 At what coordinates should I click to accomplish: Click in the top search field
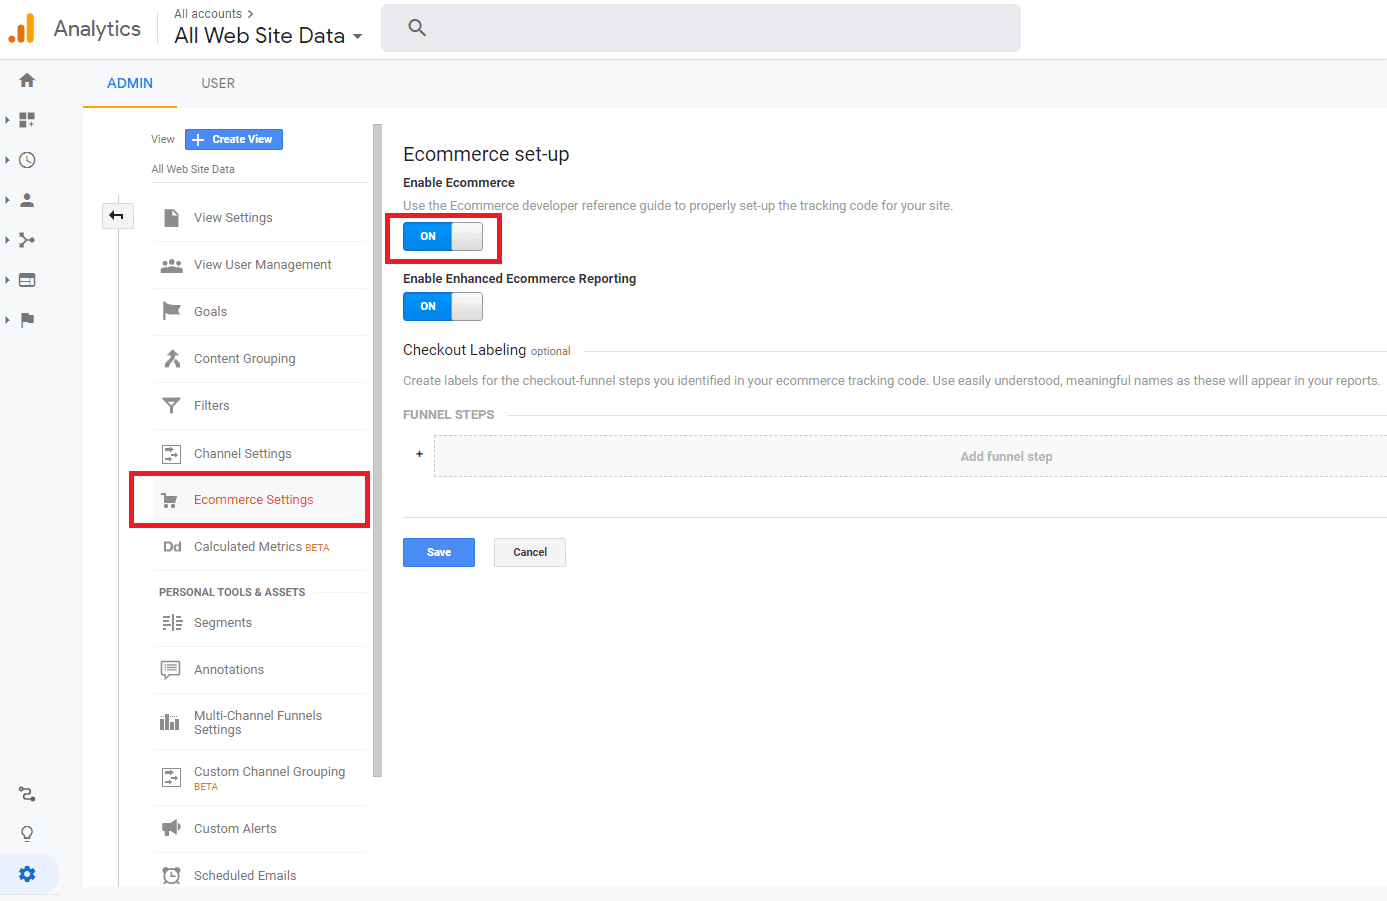coord(701,28)
